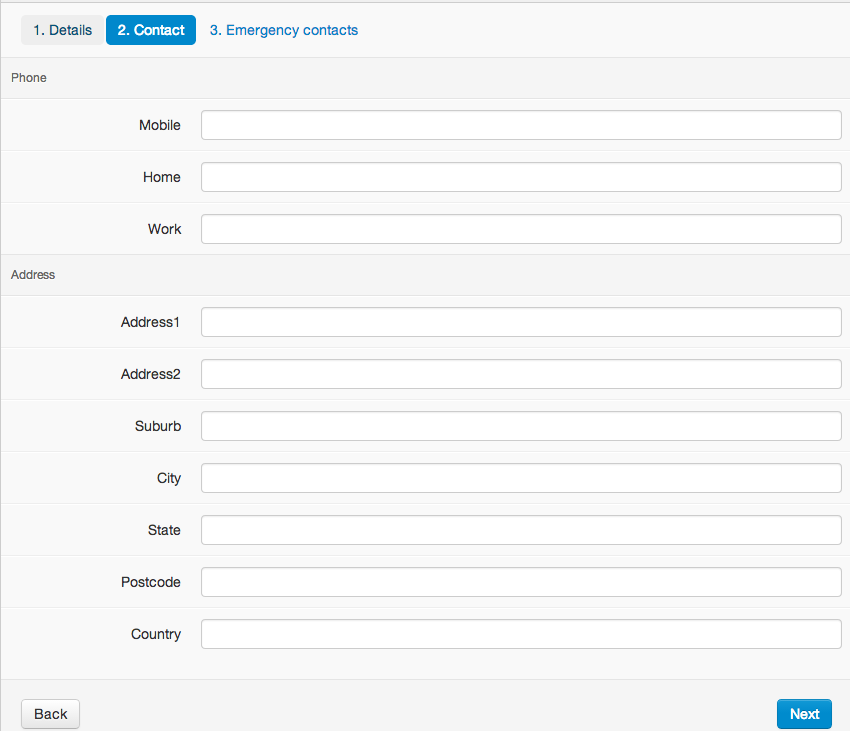
Task: Click the Address section header
Action: [x=33, y=274]
